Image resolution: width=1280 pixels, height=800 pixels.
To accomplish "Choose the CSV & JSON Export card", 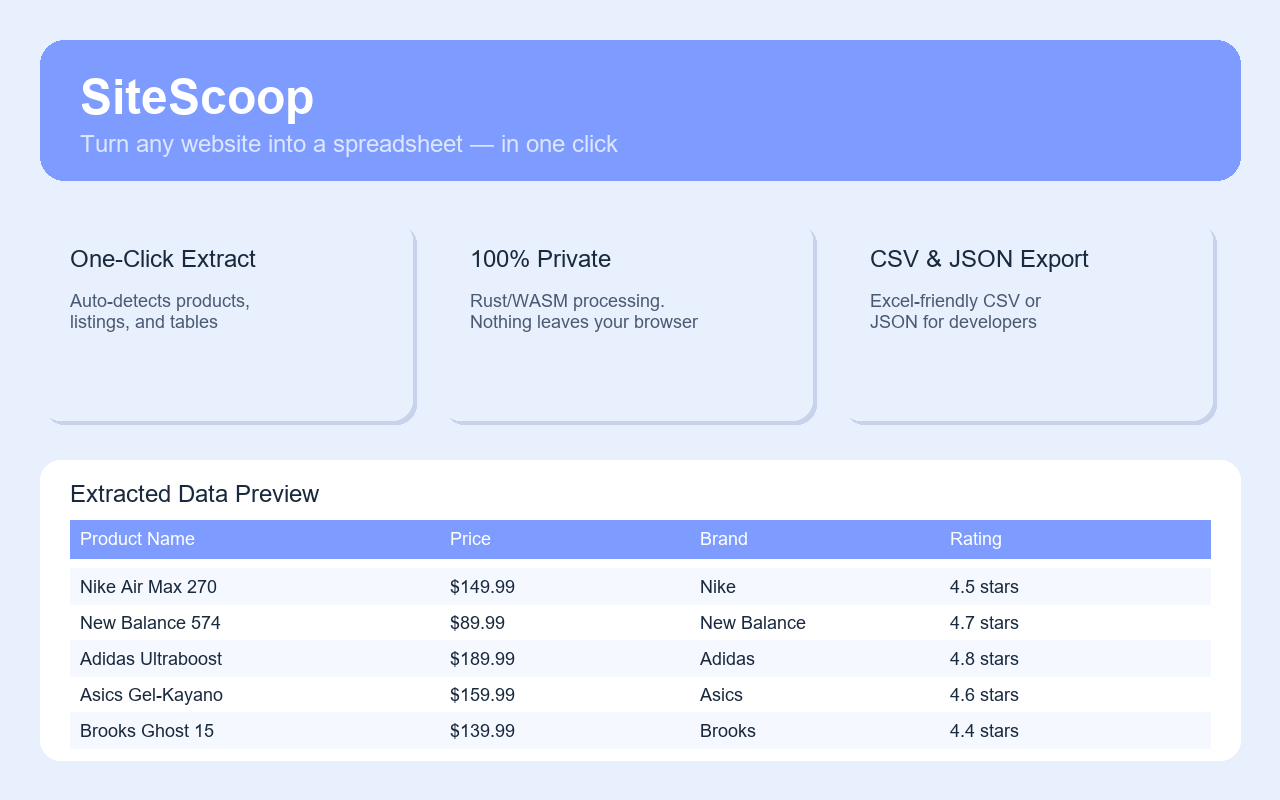I will click(1028, 324).
